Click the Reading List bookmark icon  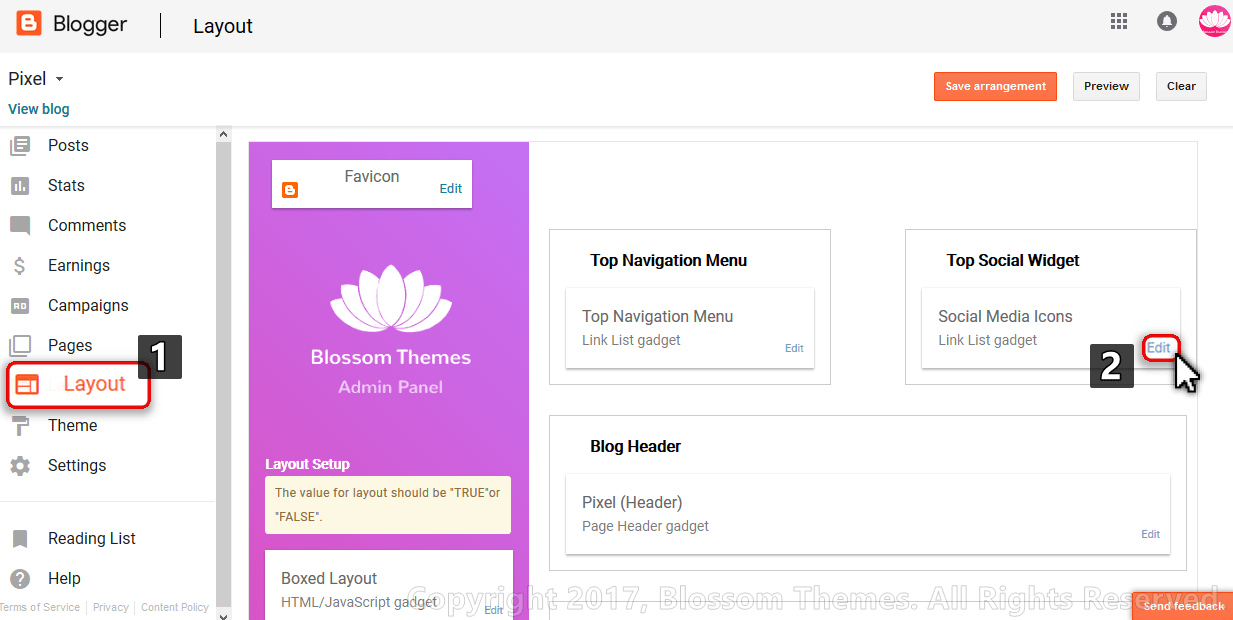pyautogui.click(x=20, y=539)
